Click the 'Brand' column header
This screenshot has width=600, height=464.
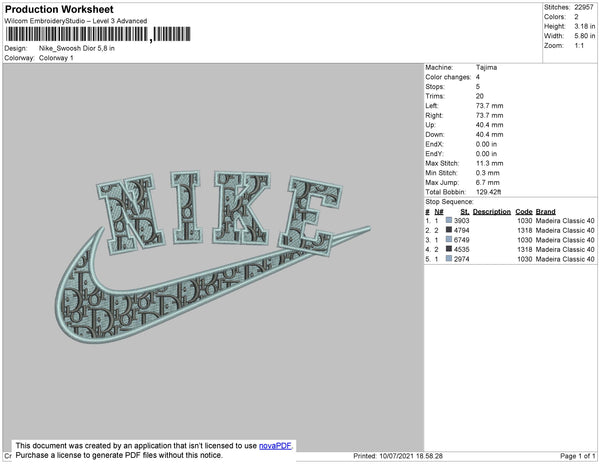pos(545,212)
